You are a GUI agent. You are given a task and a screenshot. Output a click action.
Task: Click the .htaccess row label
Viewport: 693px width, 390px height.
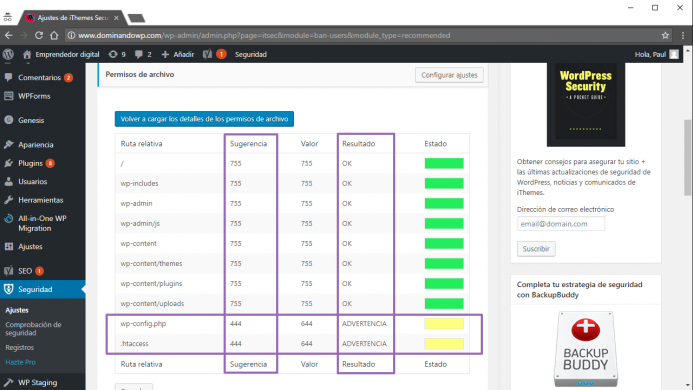tap(134, 344)
